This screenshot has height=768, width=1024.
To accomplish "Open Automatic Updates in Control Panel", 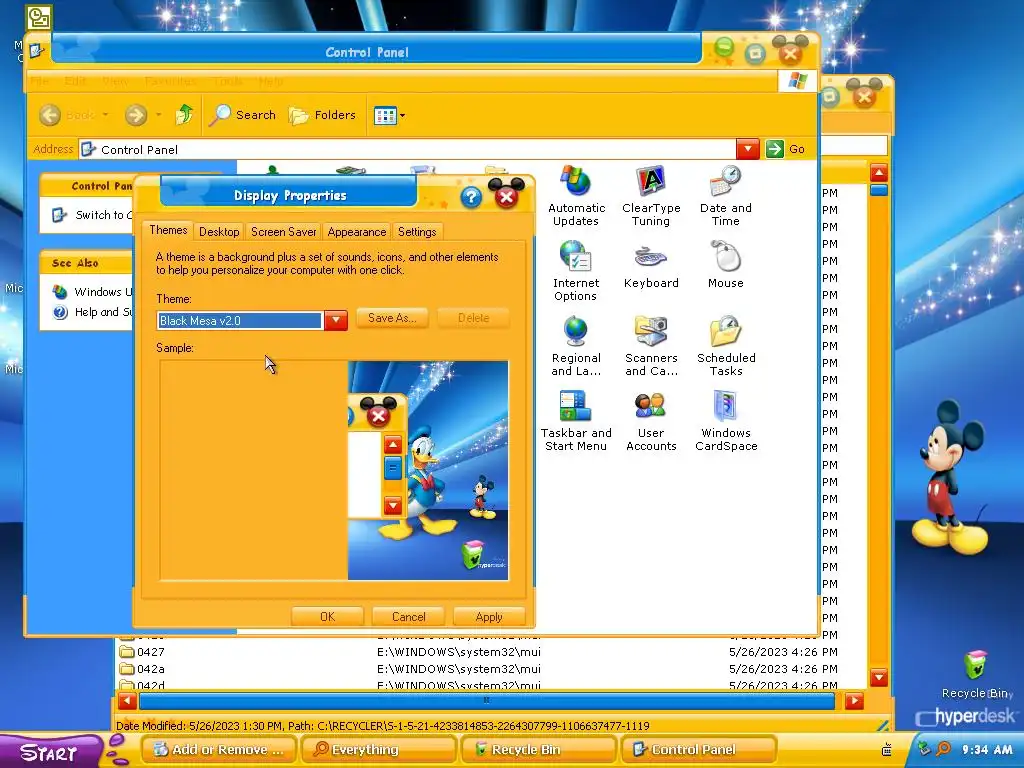I will click(576, 195).
